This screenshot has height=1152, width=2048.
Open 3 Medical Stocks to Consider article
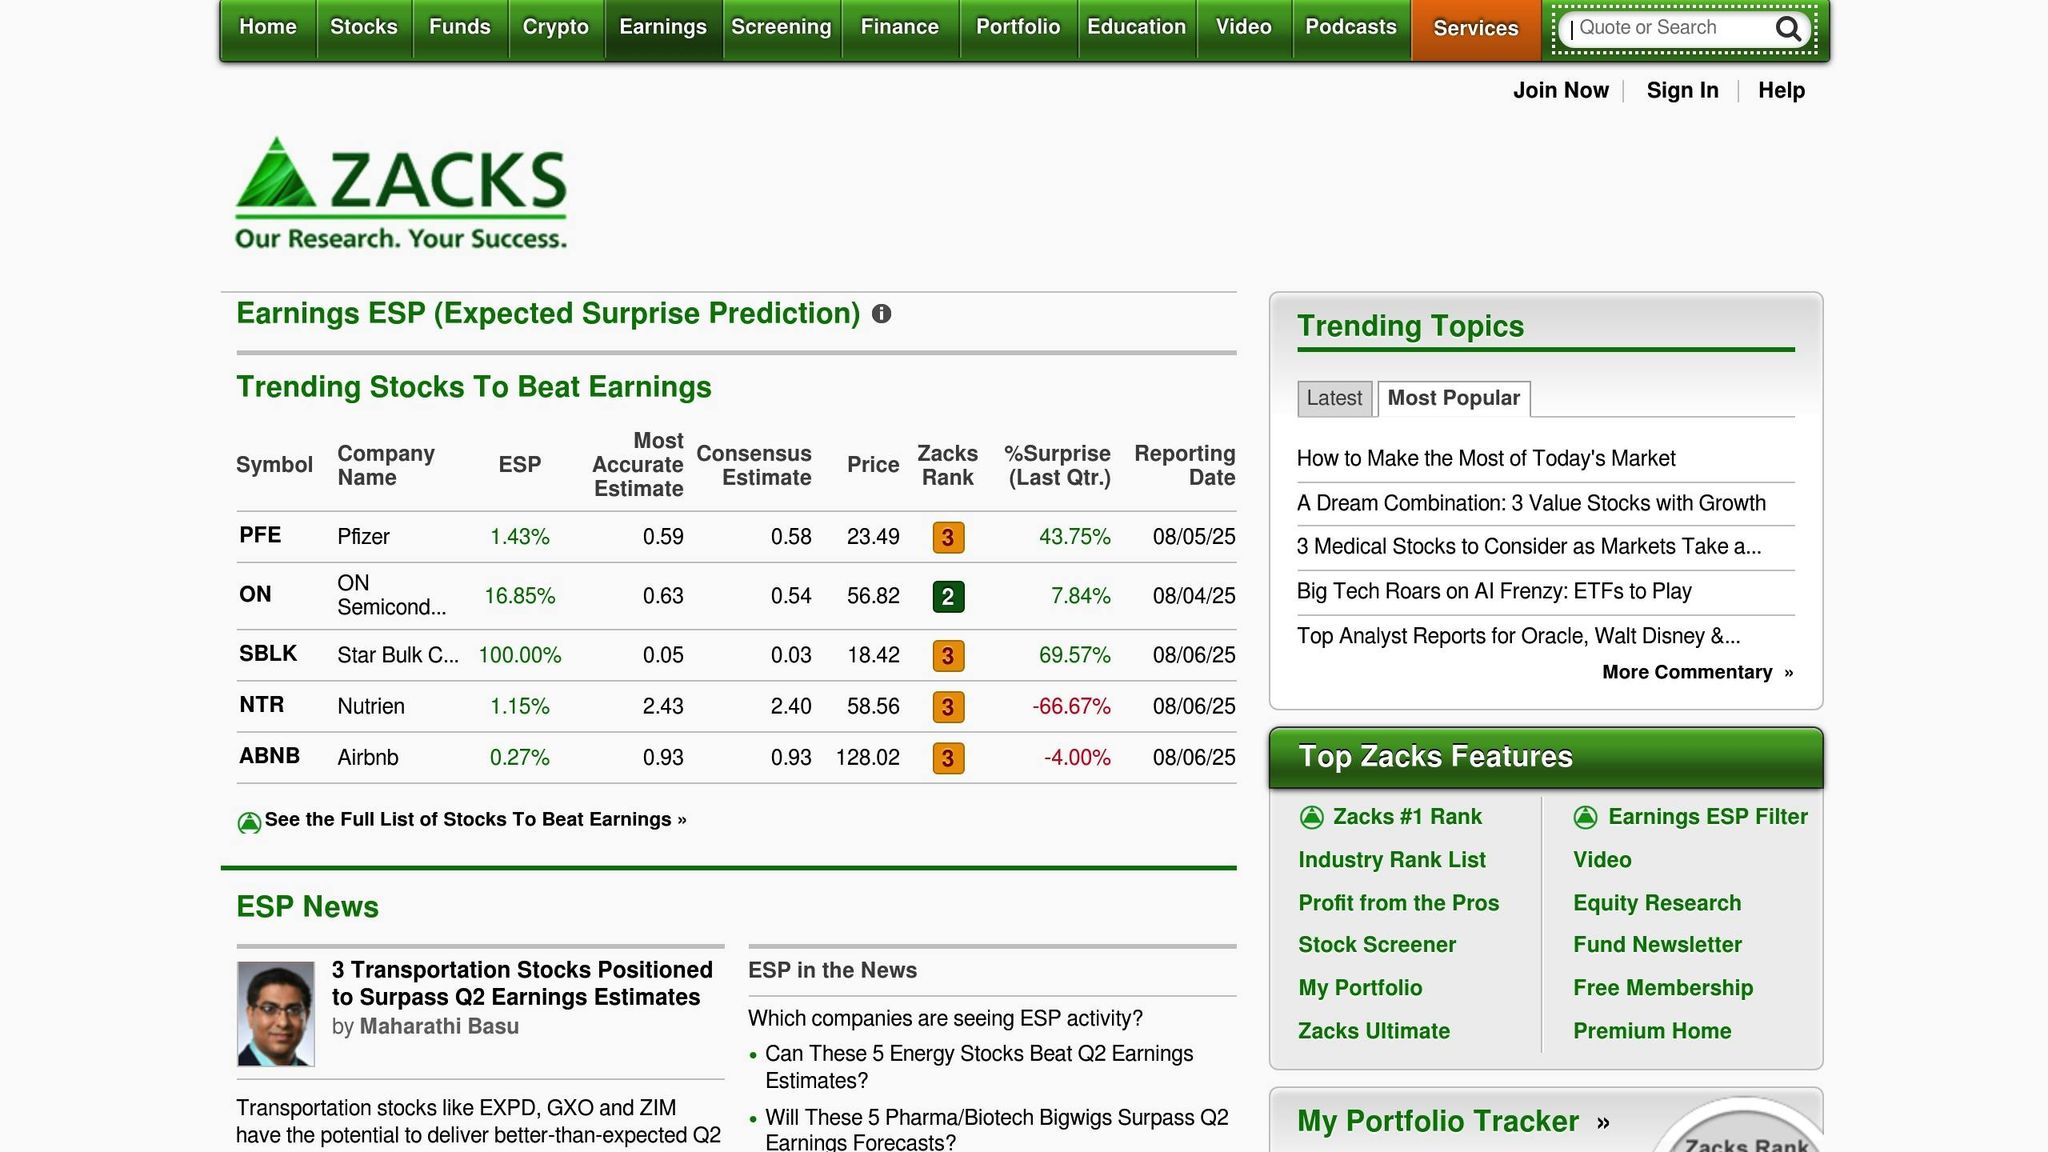point(1529,547)
